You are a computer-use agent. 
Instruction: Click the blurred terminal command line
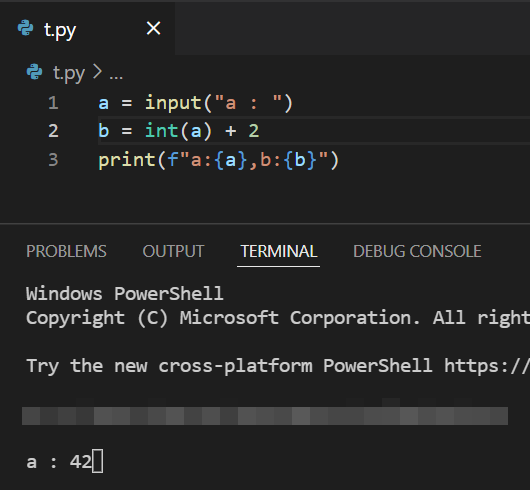(x=265, y=416)
